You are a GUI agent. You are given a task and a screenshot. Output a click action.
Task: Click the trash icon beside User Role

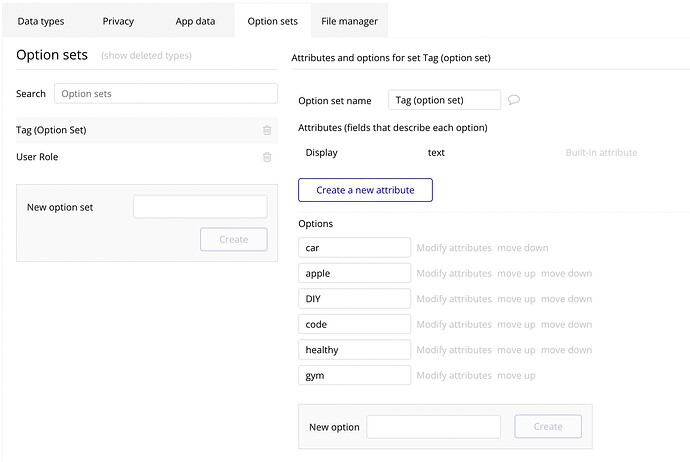(x=267, y=157)
